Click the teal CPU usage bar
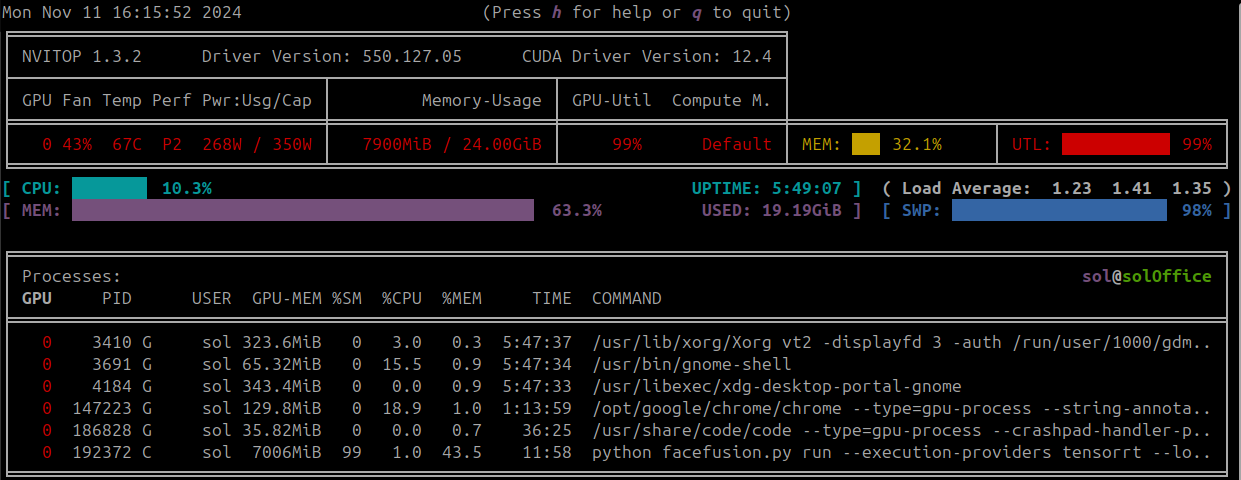The height and width of the screenshot is (480, 1241). pos(110,189)
